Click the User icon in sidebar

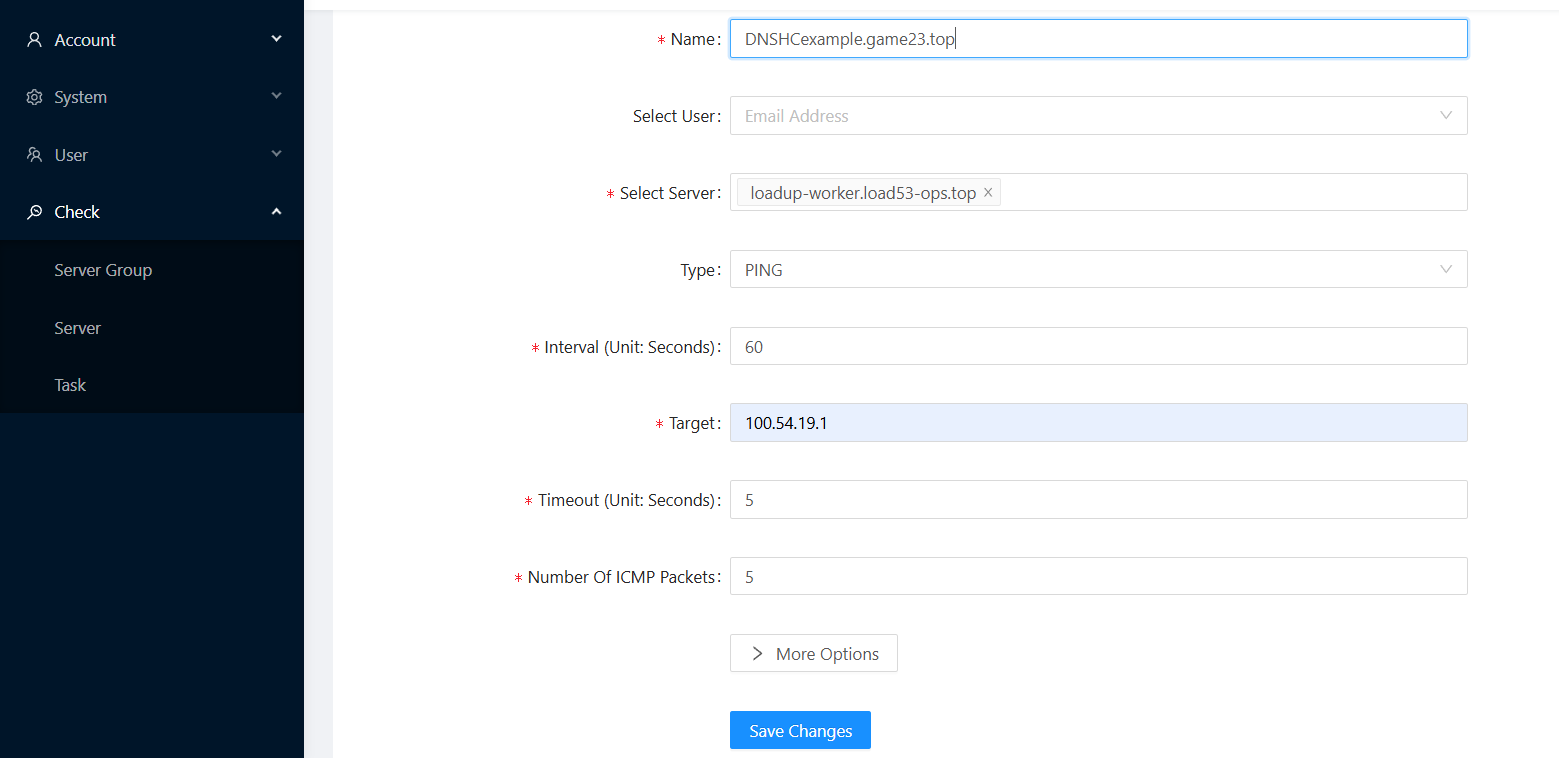[x=35, y=155]
